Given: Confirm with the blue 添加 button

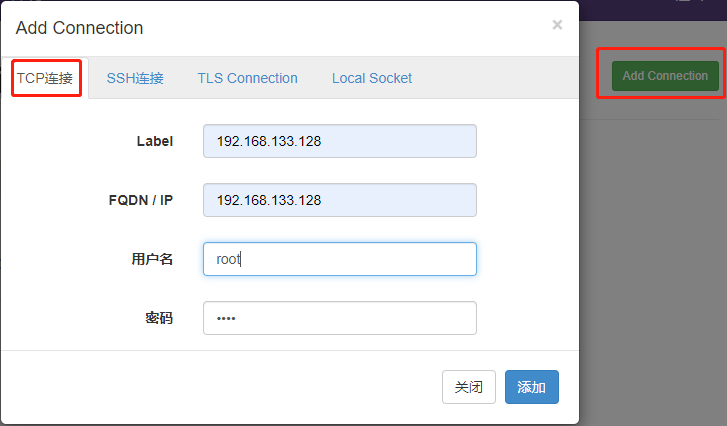Looking at the screenshot, I should point(531,387).
